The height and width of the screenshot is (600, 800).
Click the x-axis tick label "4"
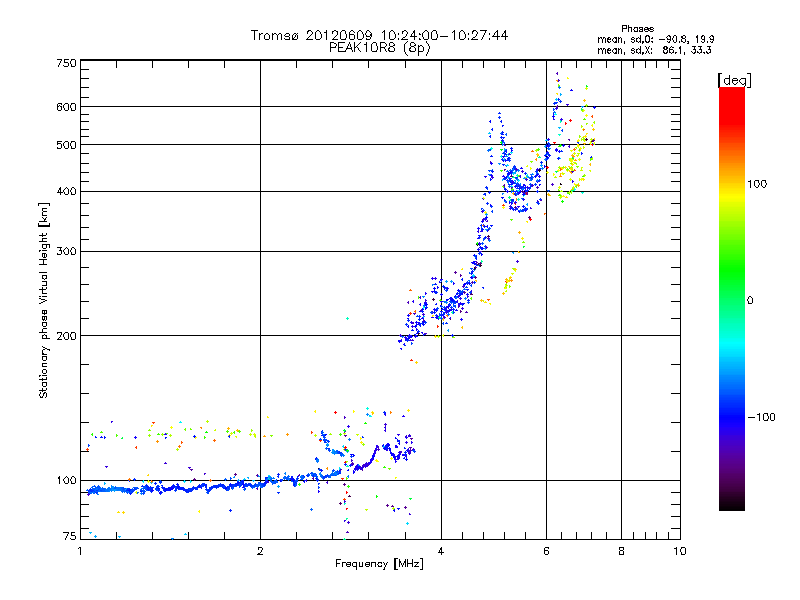(x=441, y=551)
